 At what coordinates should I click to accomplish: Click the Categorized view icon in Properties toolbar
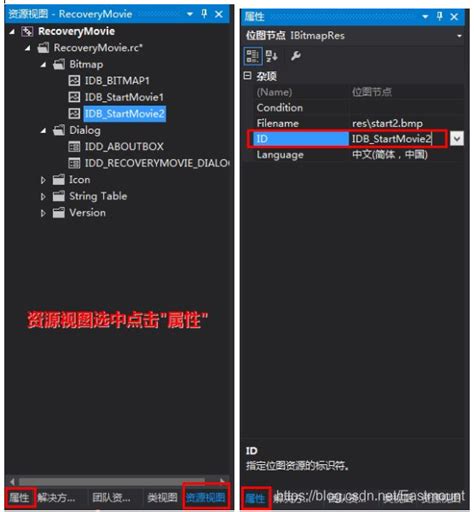point(252,56)
